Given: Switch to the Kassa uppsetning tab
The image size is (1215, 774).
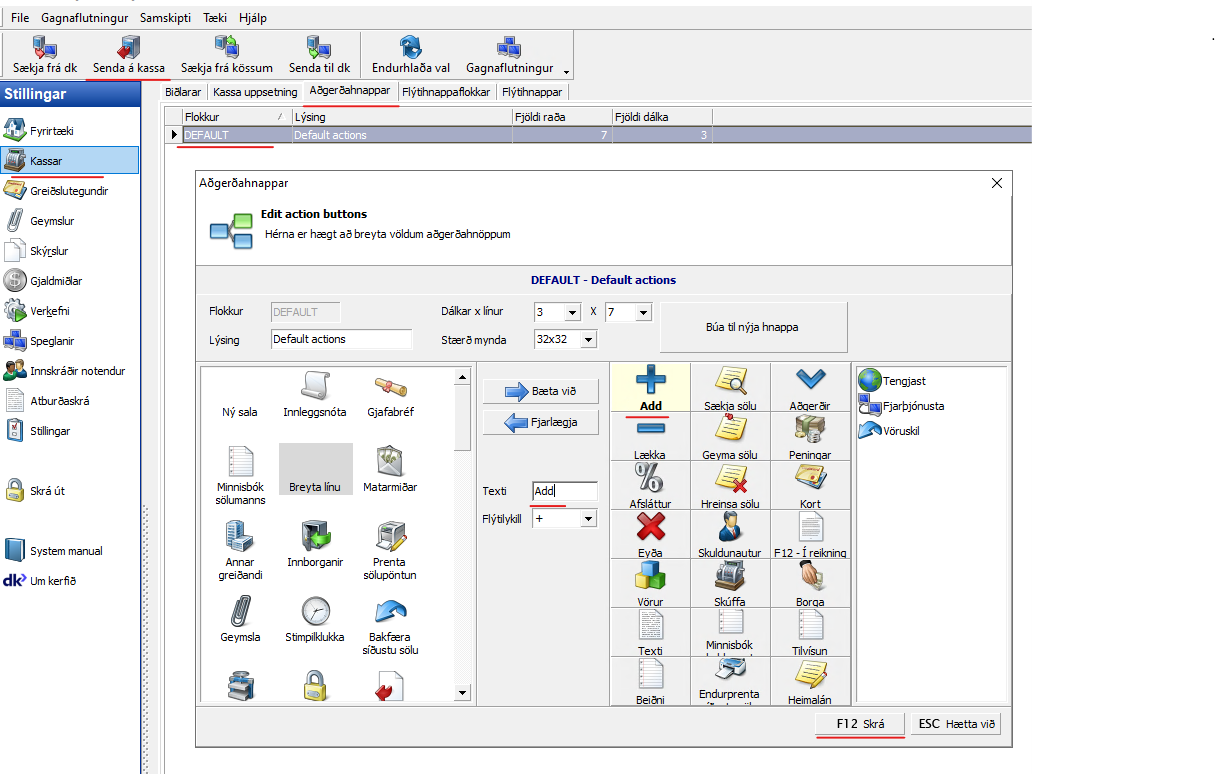Looking at the screenshot, I should click(x=255, y=92).
